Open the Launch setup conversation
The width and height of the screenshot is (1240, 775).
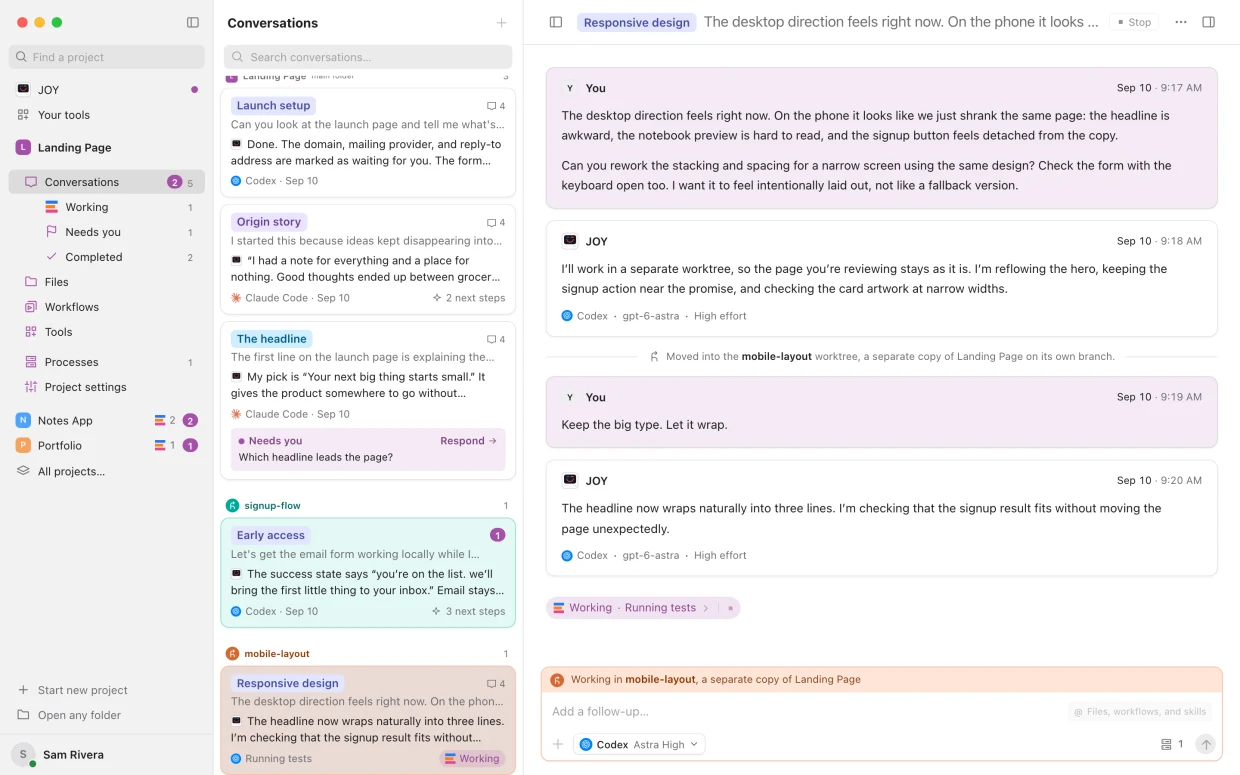[368, 143]
